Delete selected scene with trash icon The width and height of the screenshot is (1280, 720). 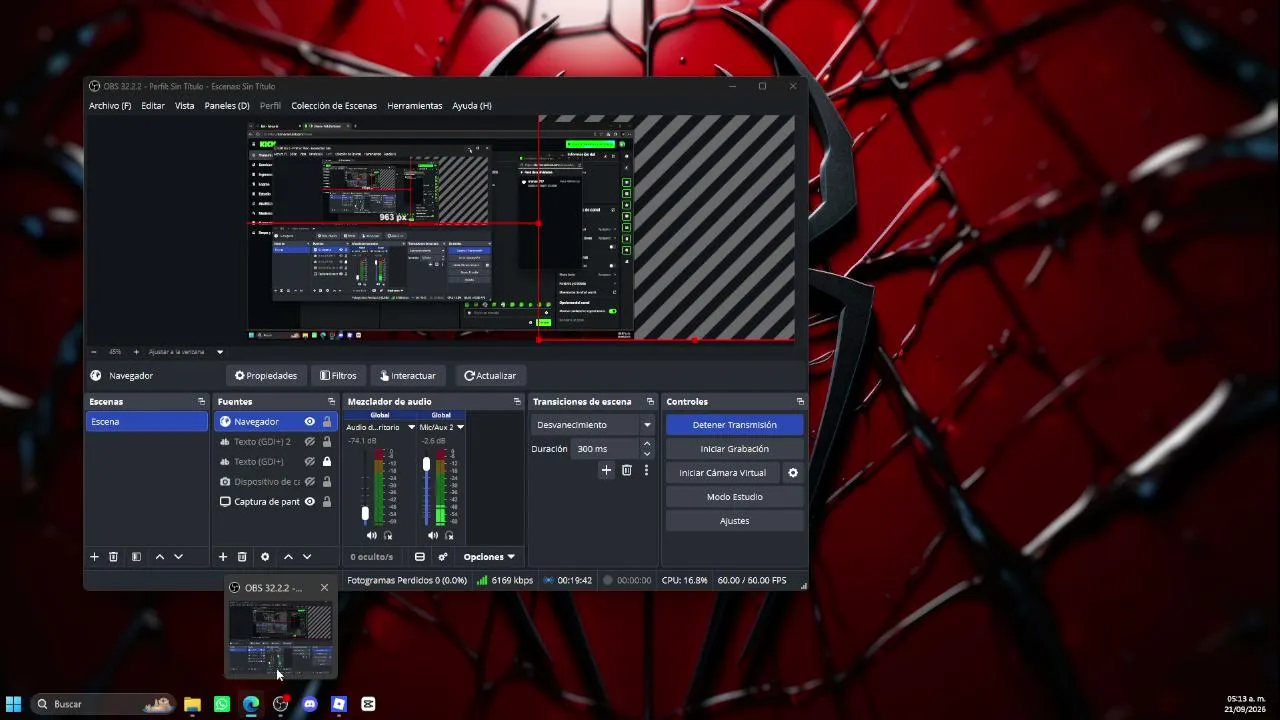coord(114,557)
